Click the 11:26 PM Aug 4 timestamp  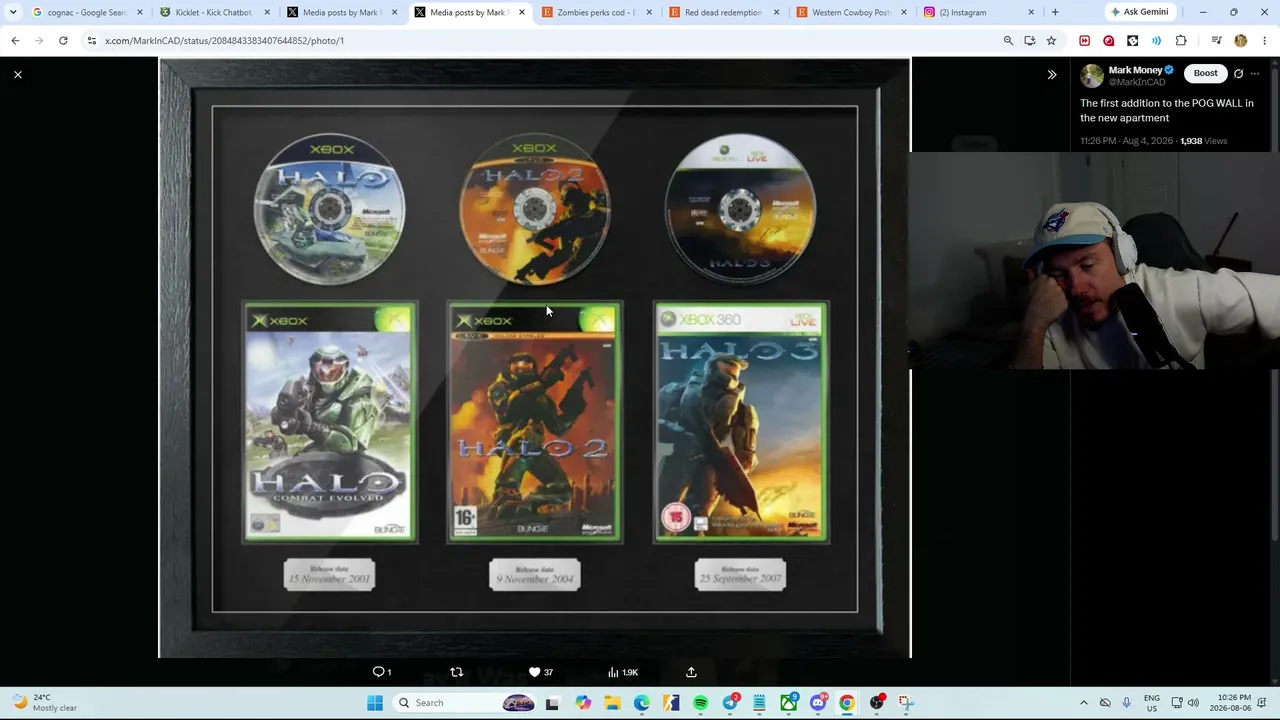pos(1126,141)
